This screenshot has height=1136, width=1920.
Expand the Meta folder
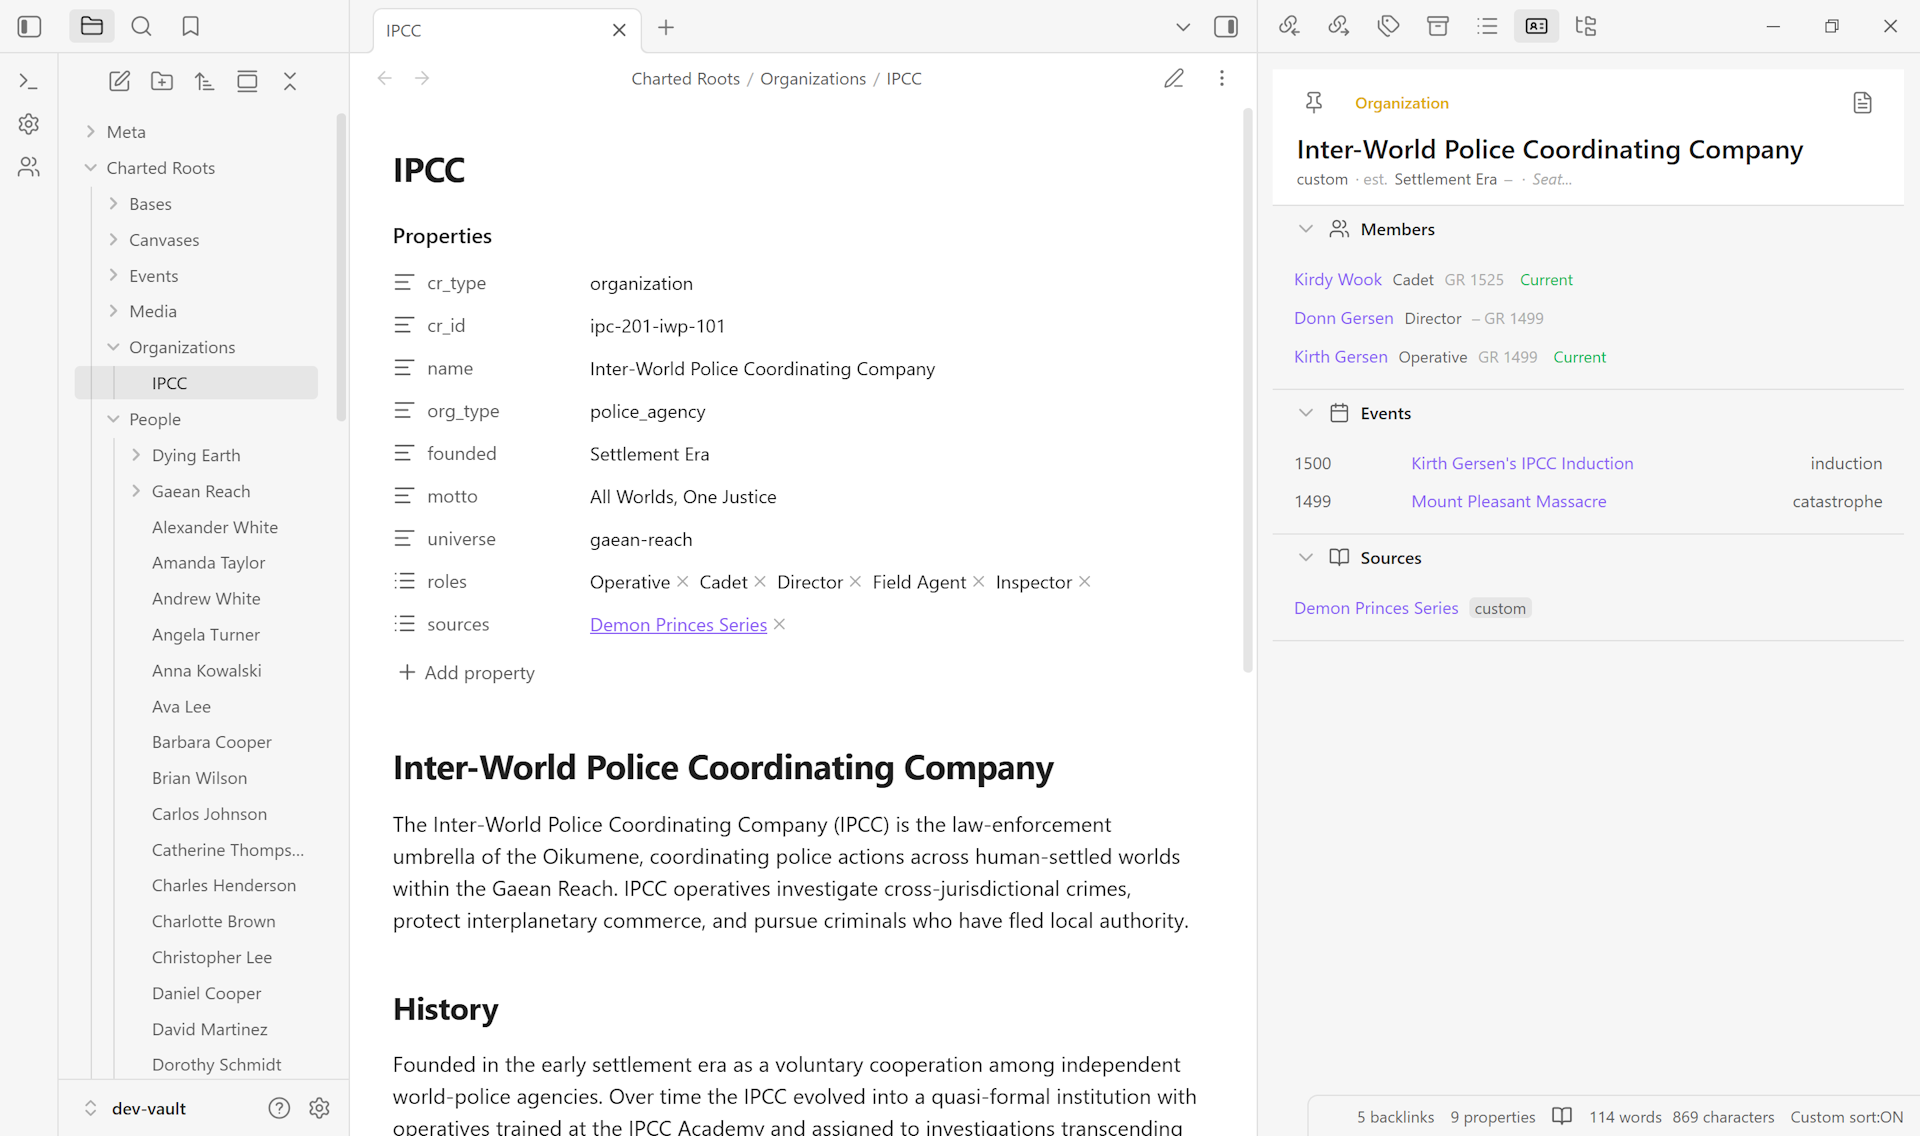tap(91, 132)
